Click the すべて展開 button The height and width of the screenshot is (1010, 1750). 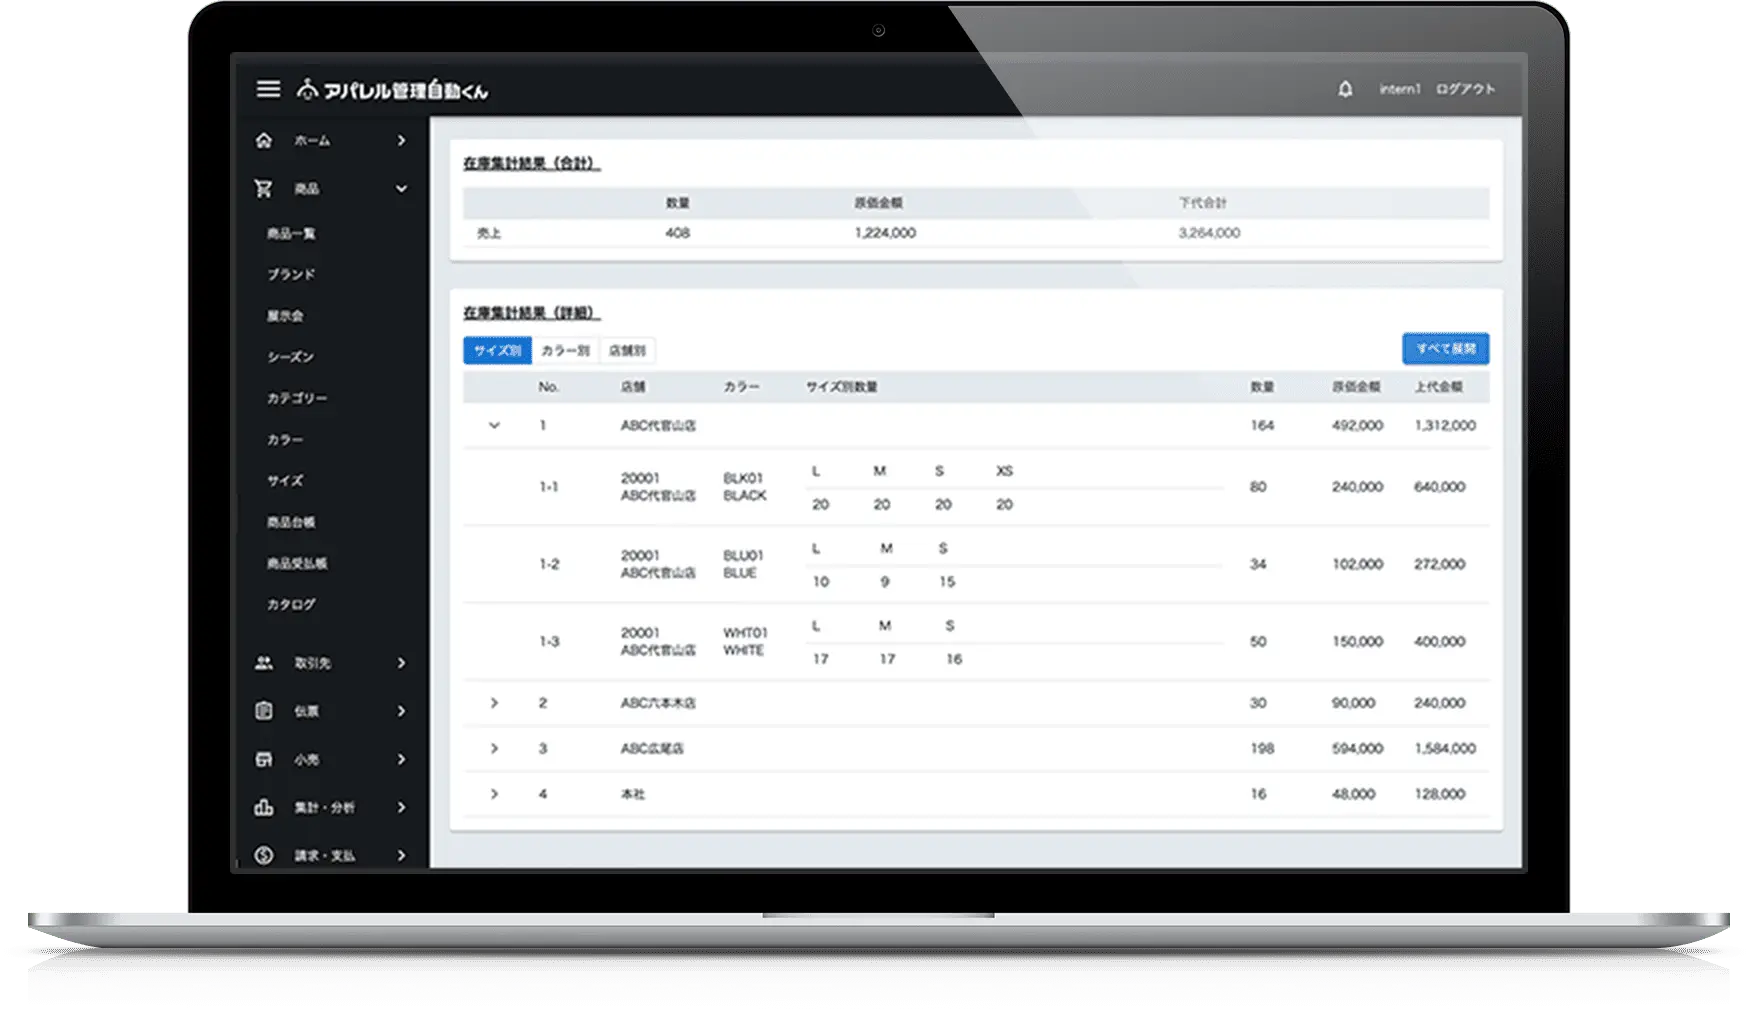click(1445, 349)
